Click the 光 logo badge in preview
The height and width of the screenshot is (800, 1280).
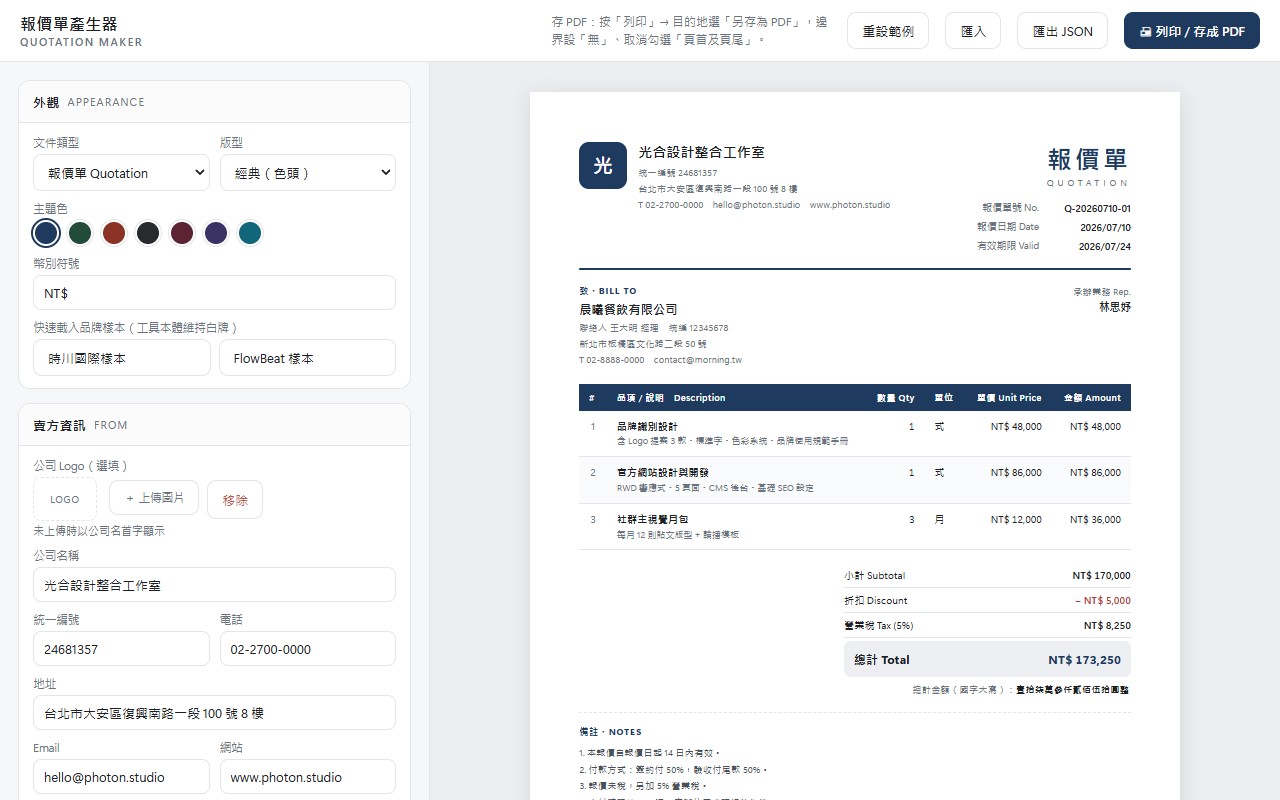point(603,165)
